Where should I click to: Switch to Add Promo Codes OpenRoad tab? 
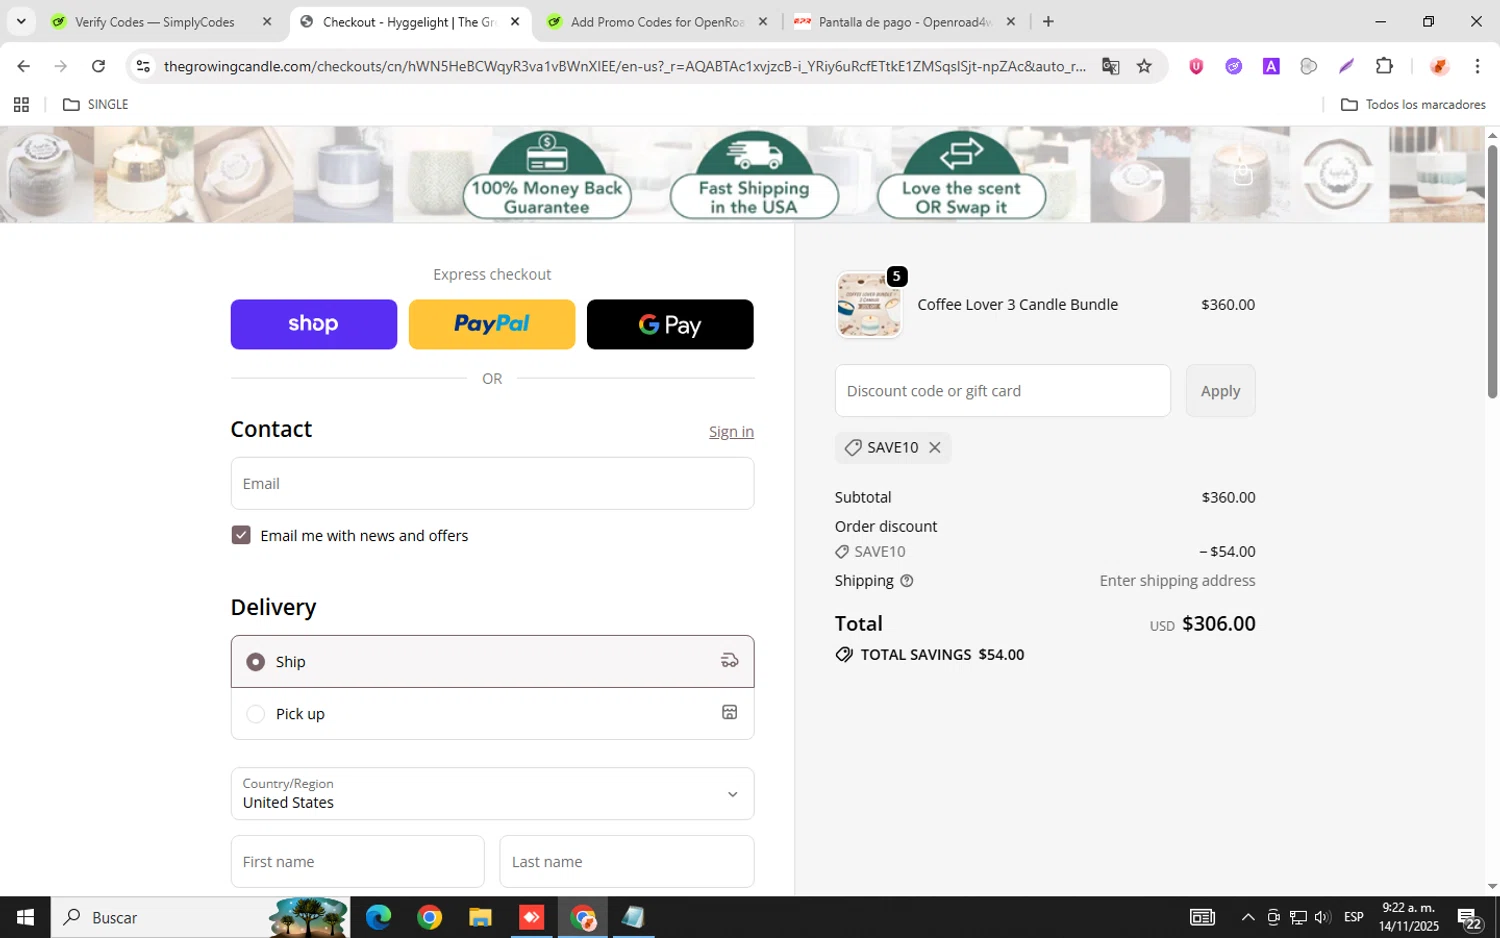coord(656,22)
